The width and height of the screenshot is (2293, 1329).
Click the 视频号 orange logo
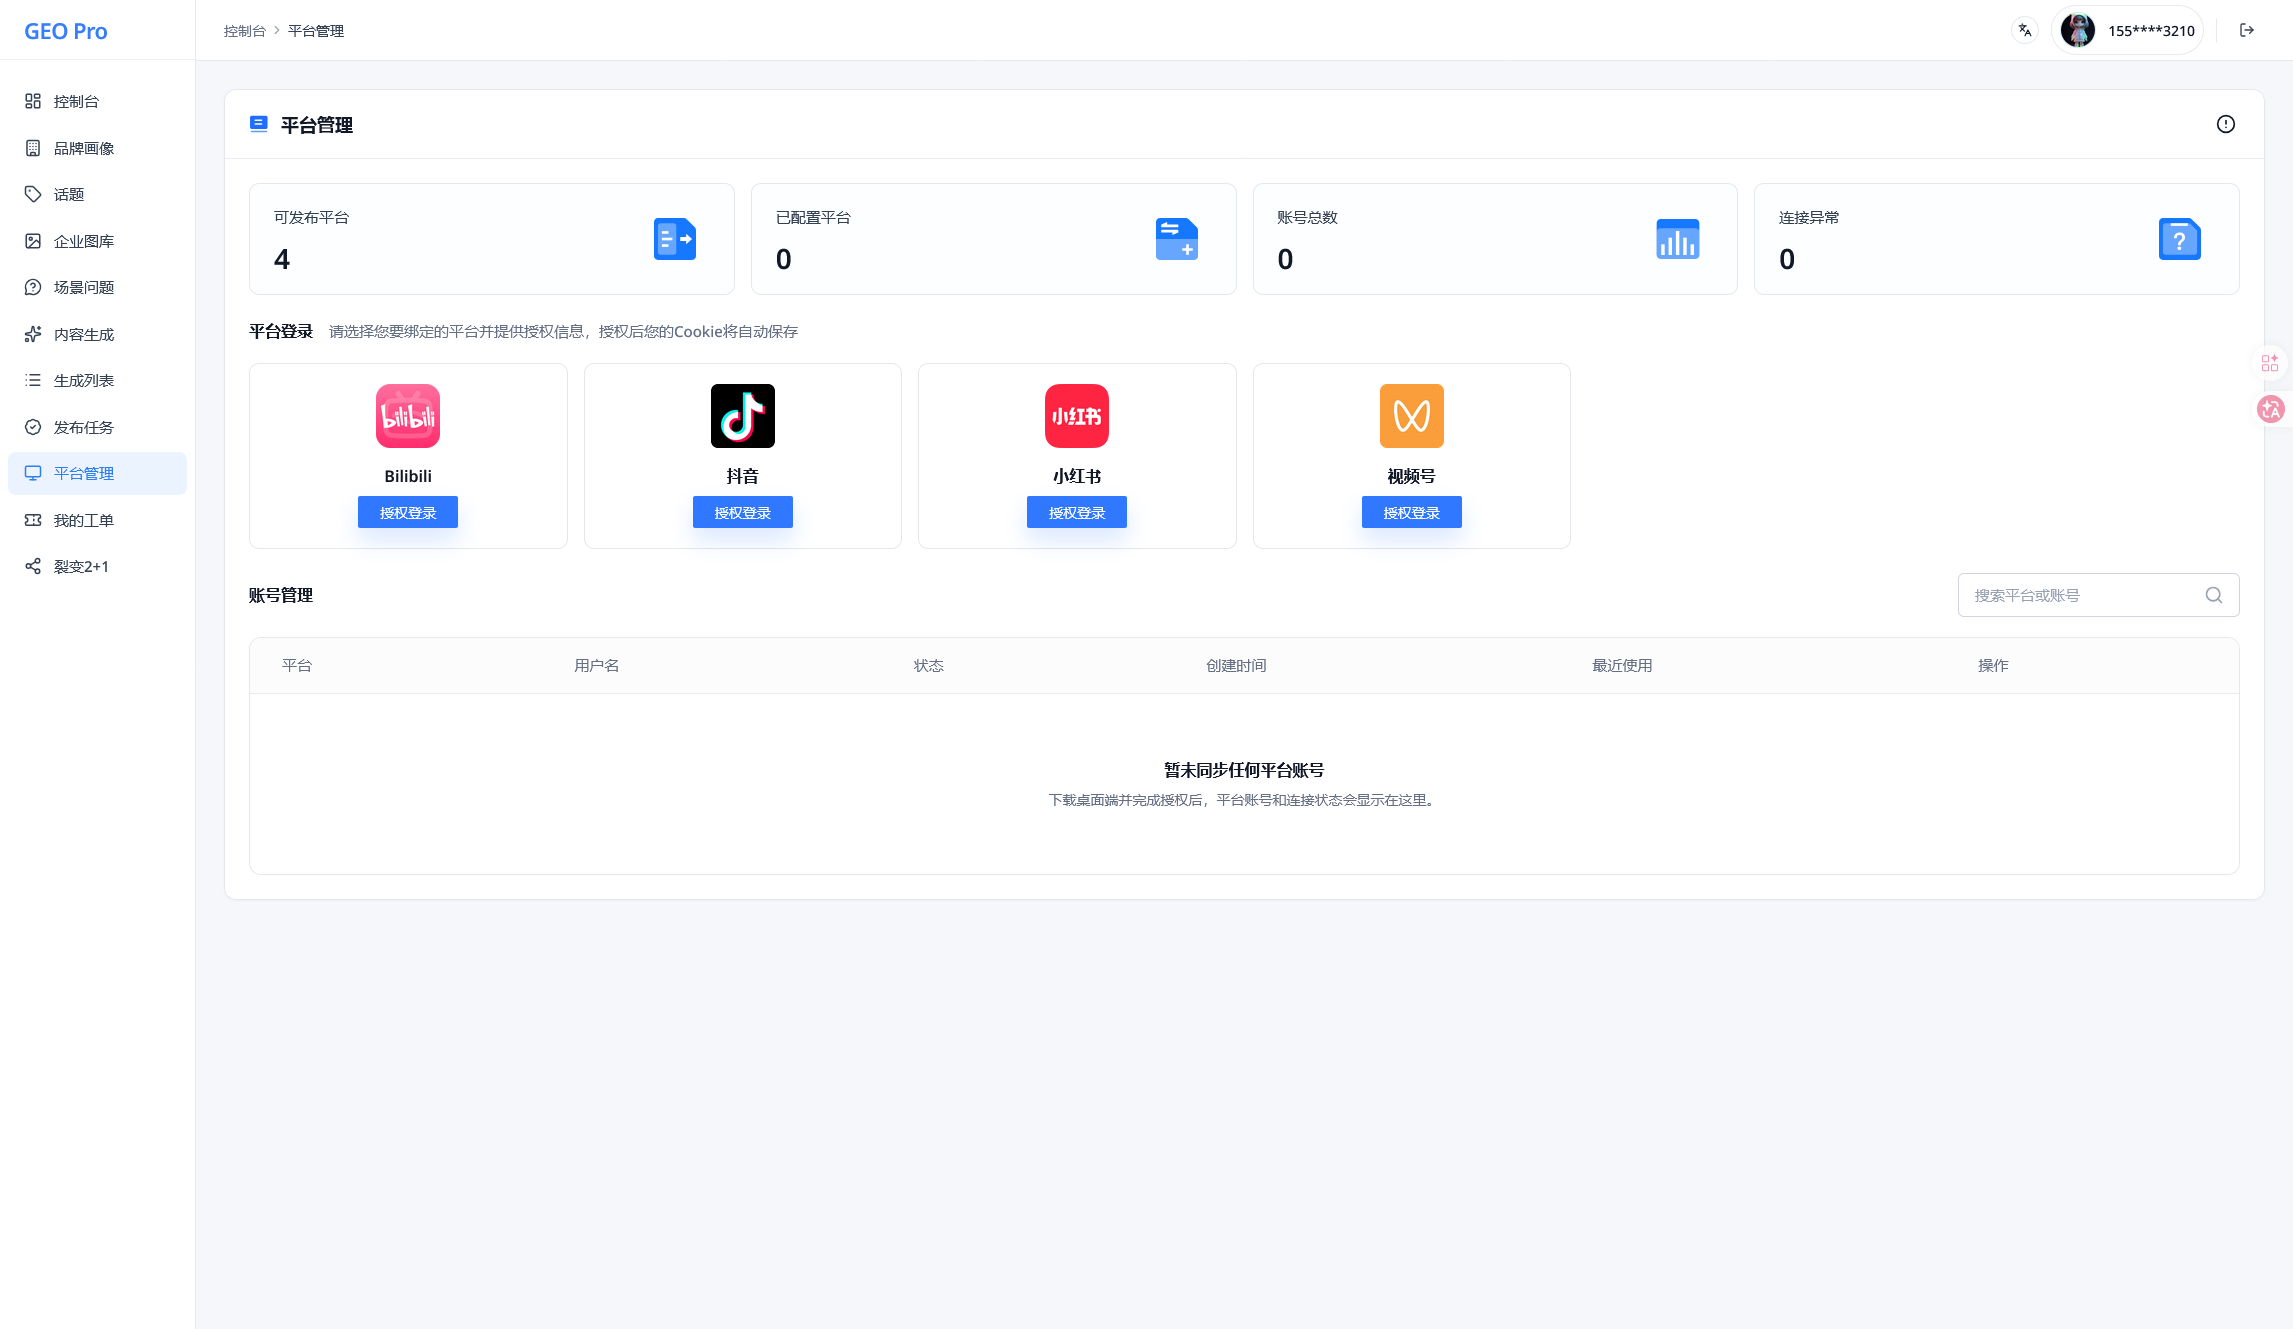coord(1411,416)
